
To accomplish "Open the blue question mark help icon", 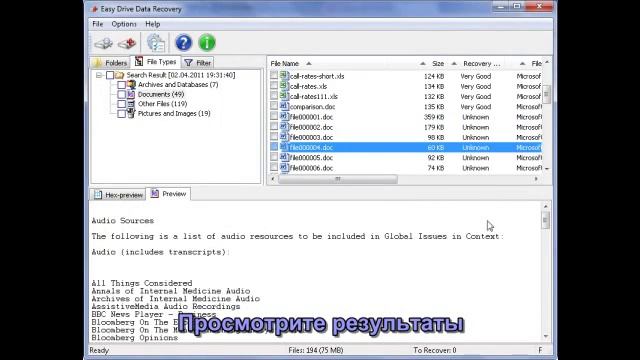I will click(x=184, y=42).
